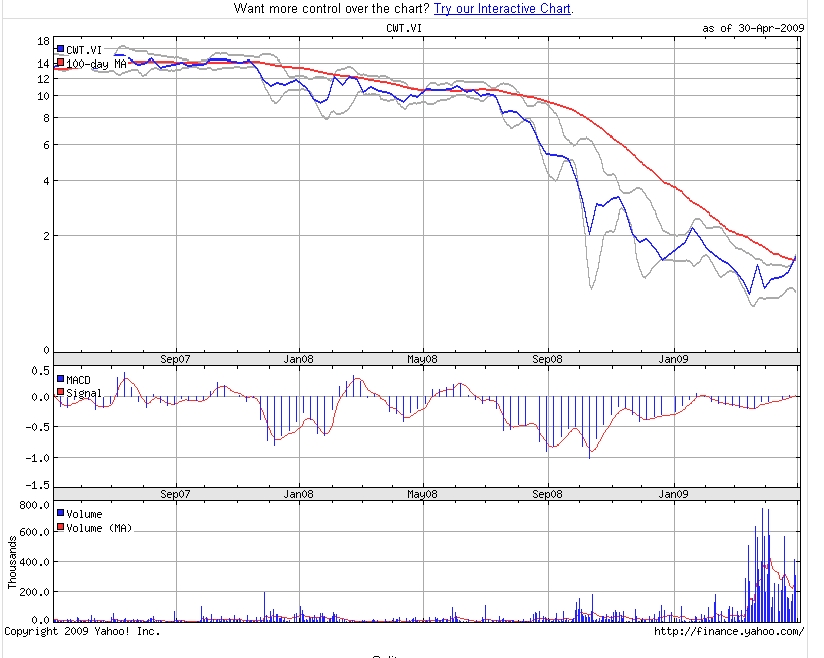Click the MACD blue legend square
Viewport: 824px width, 658px height.
60,378
